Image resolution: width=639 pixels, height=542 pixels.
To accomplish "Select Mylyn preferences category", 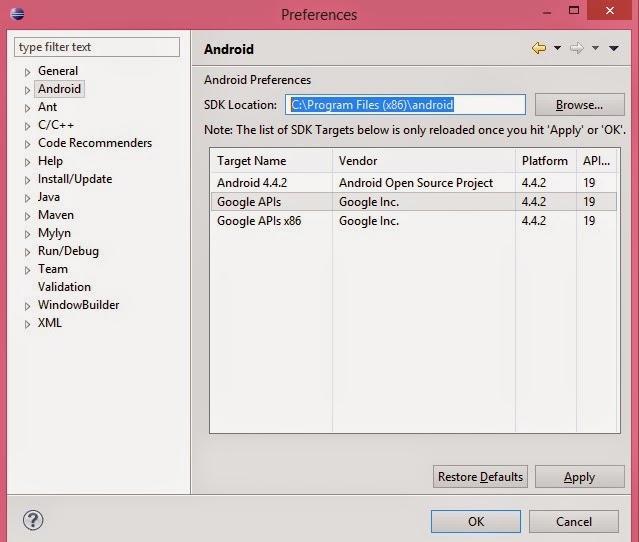I will pos(54,233).
